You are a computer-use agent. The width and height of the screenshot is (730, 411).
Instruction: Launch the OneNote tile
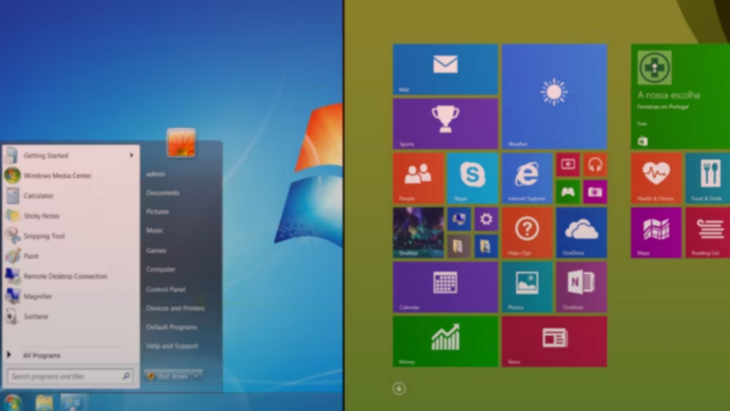pyautogui.click(x=581, y=287)
